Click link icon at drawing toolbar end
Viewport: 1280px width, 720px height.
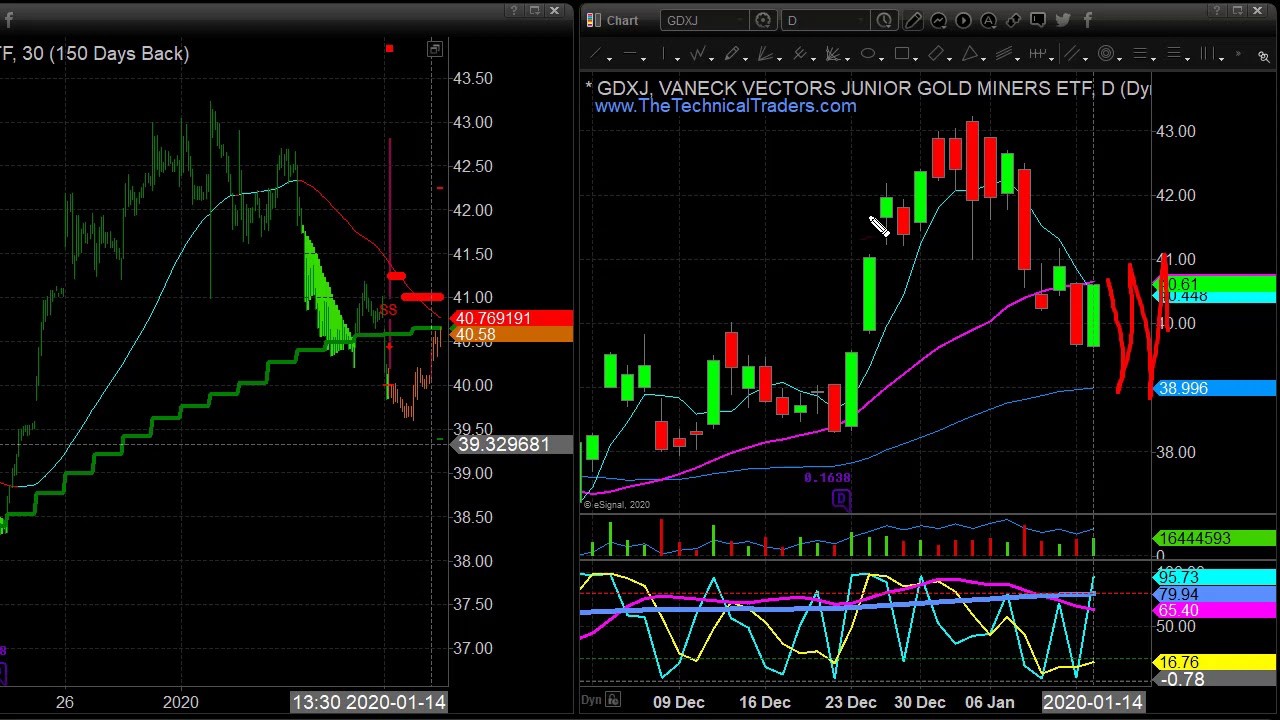click(1264, 56)
